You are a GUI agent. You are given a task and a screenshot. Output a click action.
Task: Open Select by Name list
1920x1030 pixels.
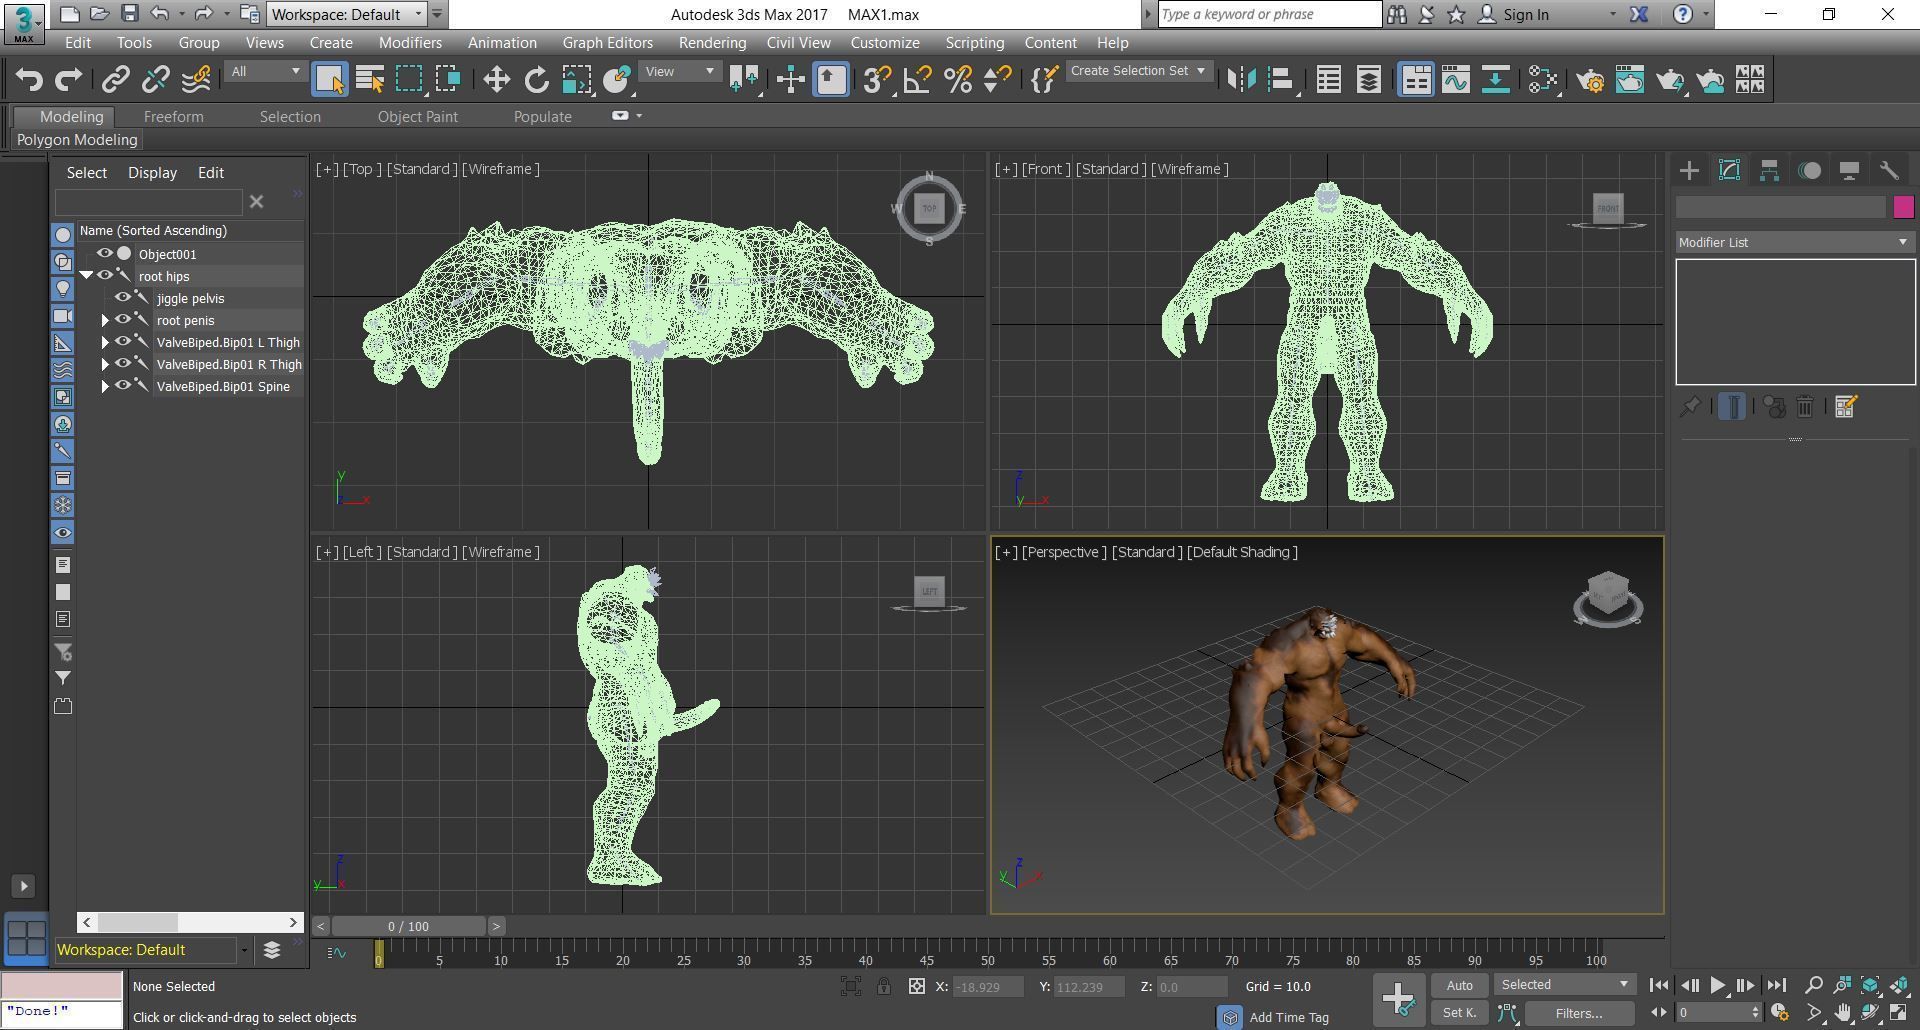point(370,80)
